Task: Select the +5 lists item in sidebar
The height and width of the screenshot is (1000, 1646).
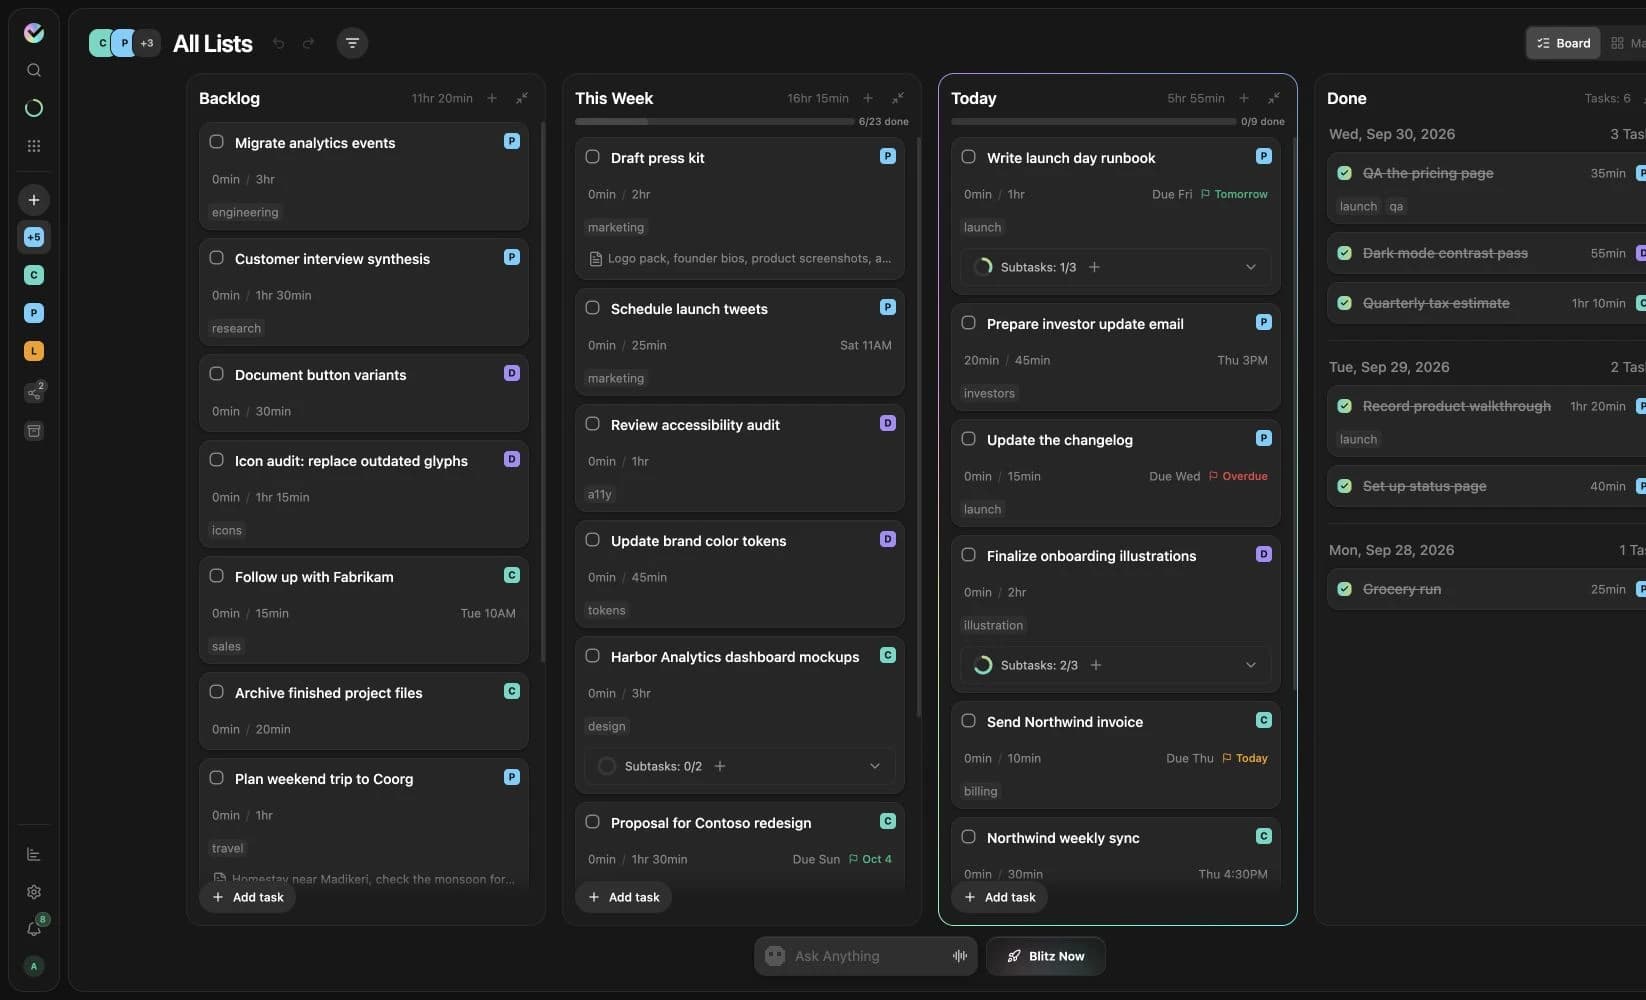Action: point(34,237)
